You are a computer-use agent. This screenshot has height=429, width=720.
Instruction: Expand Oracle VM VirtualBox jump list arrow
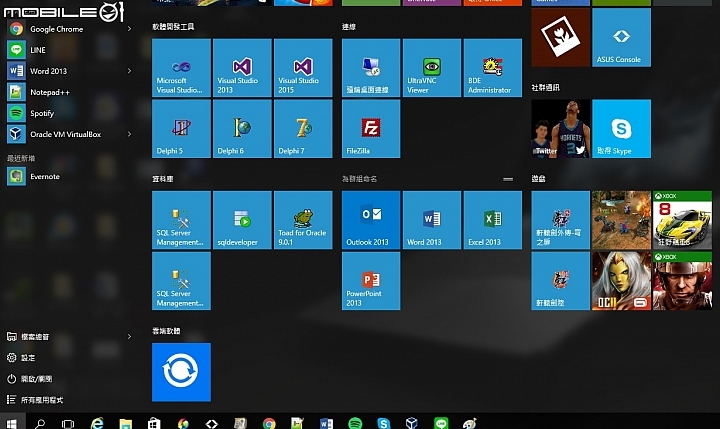pos(129,134)
